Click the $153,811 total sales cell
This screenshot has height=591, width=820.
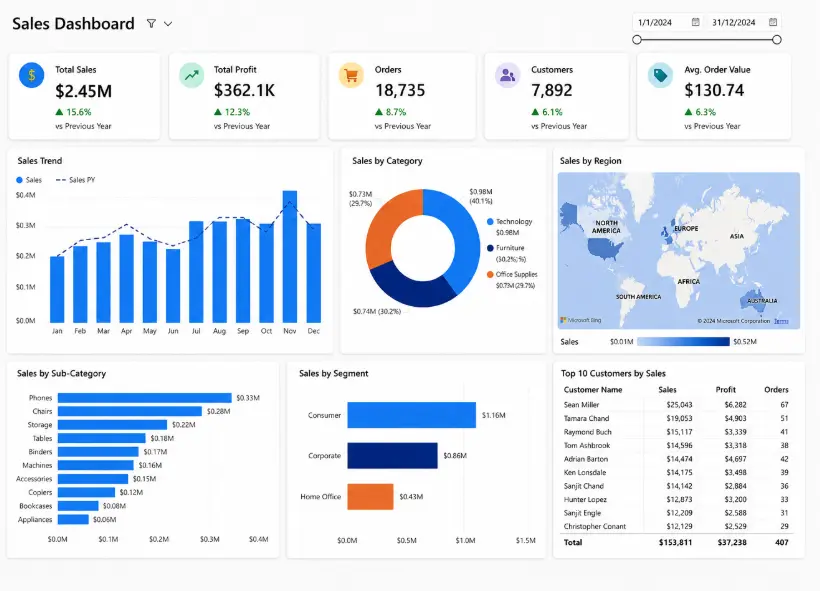pyautogui.click(x=675, y=543)
